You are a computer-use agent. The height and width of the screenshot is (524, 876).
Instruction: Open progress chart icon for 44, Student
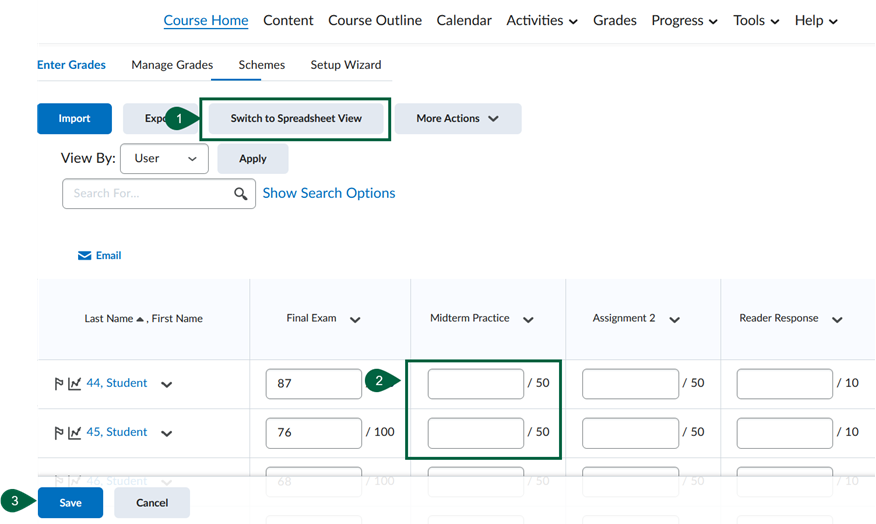pyautogui.click(x=75, y=384)
